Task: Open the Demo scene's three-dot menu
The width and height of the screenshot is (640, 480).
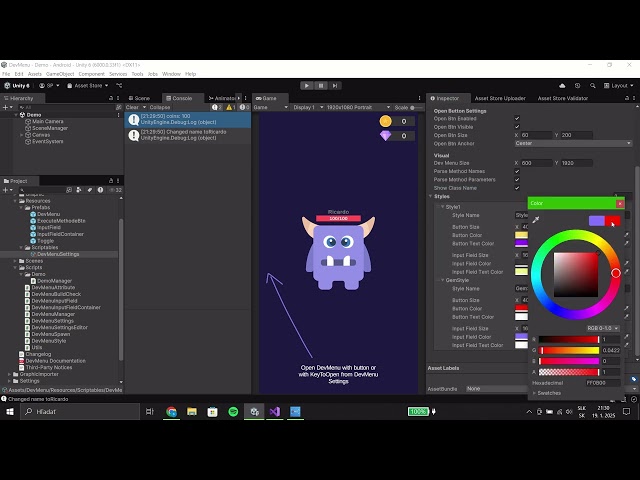Action: [x=119, y=115]
